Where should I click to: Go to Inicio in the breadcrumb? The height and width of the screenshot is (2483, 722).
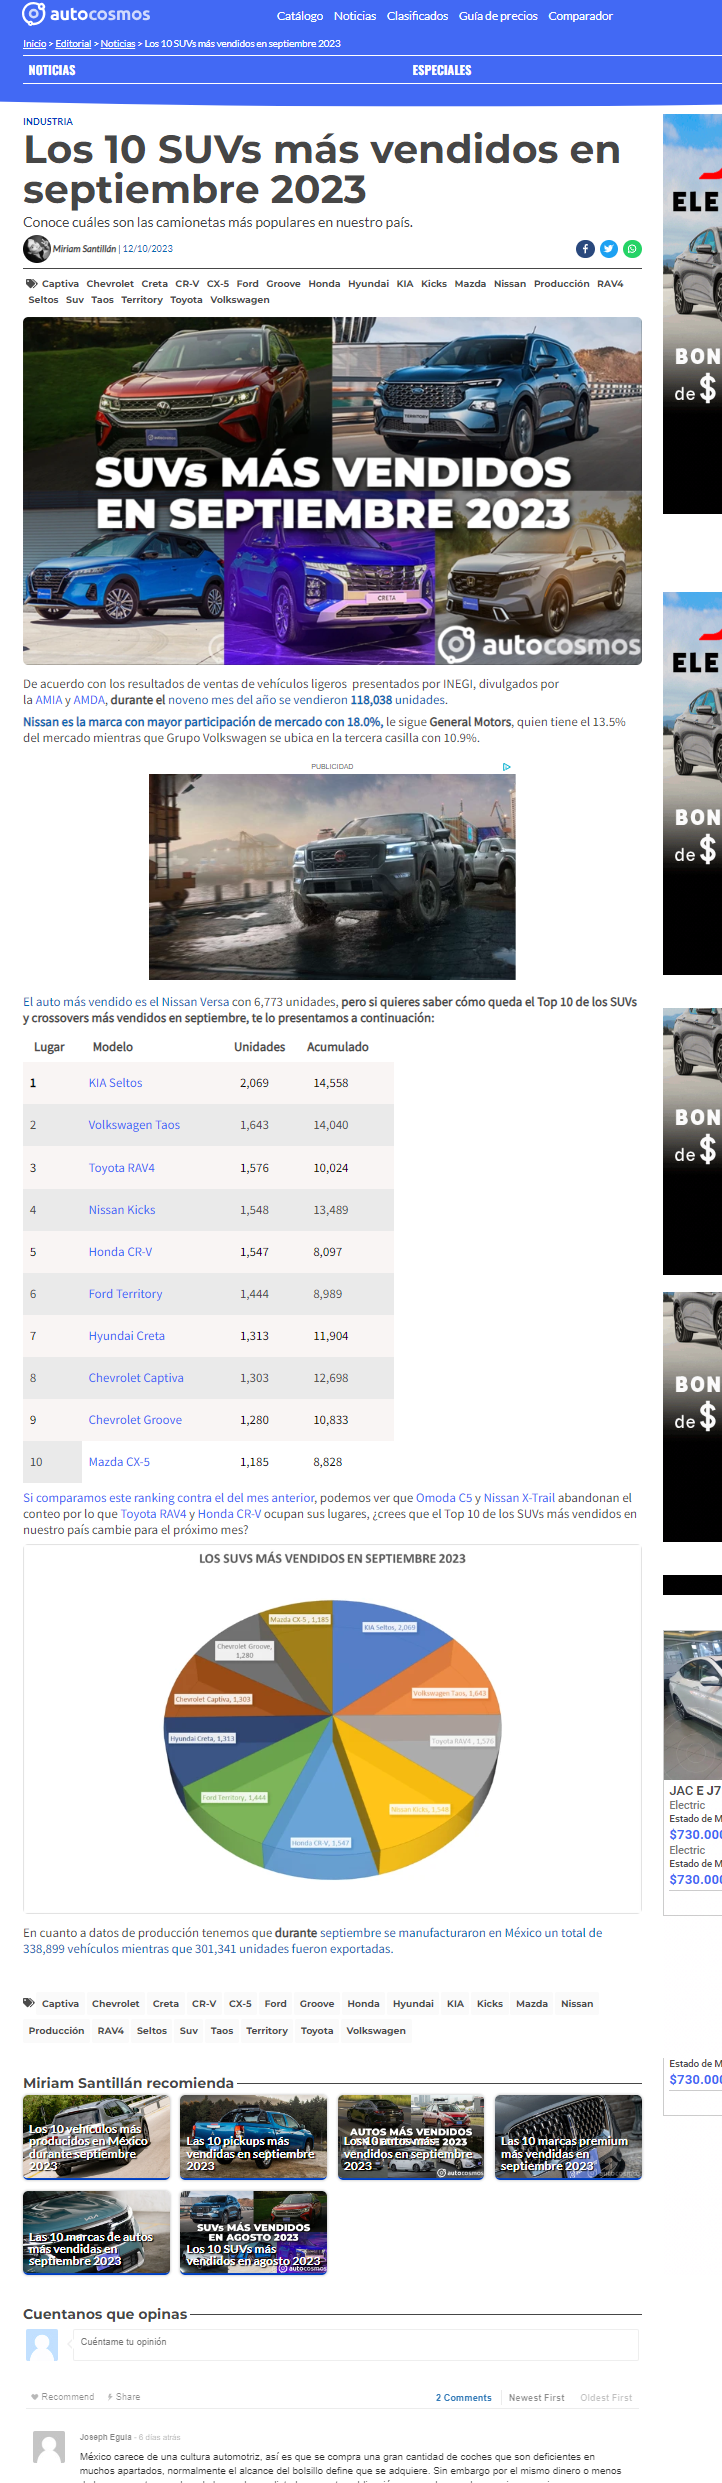pos(35,44)
